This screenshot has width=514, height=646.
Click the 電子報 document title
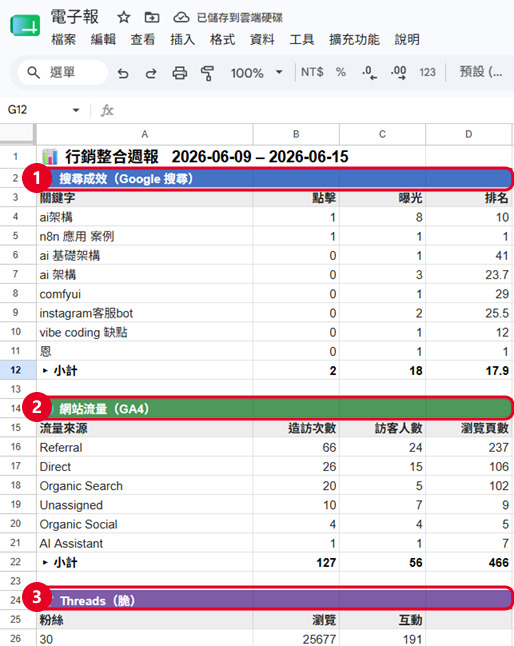click(75, 17)
